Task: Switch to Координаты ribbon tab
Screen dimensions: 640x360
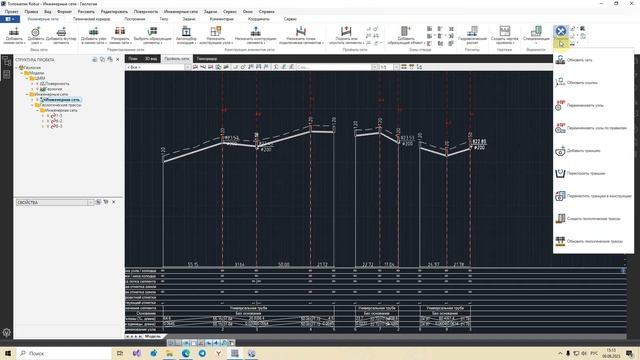Action: (258, 19)
